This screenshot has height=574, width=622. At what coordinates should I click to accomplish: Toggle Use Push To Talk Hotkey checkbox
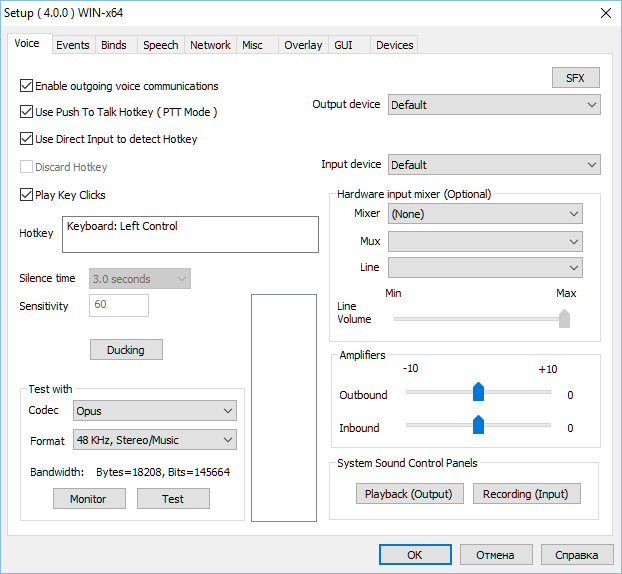click(x=26, y=112)
